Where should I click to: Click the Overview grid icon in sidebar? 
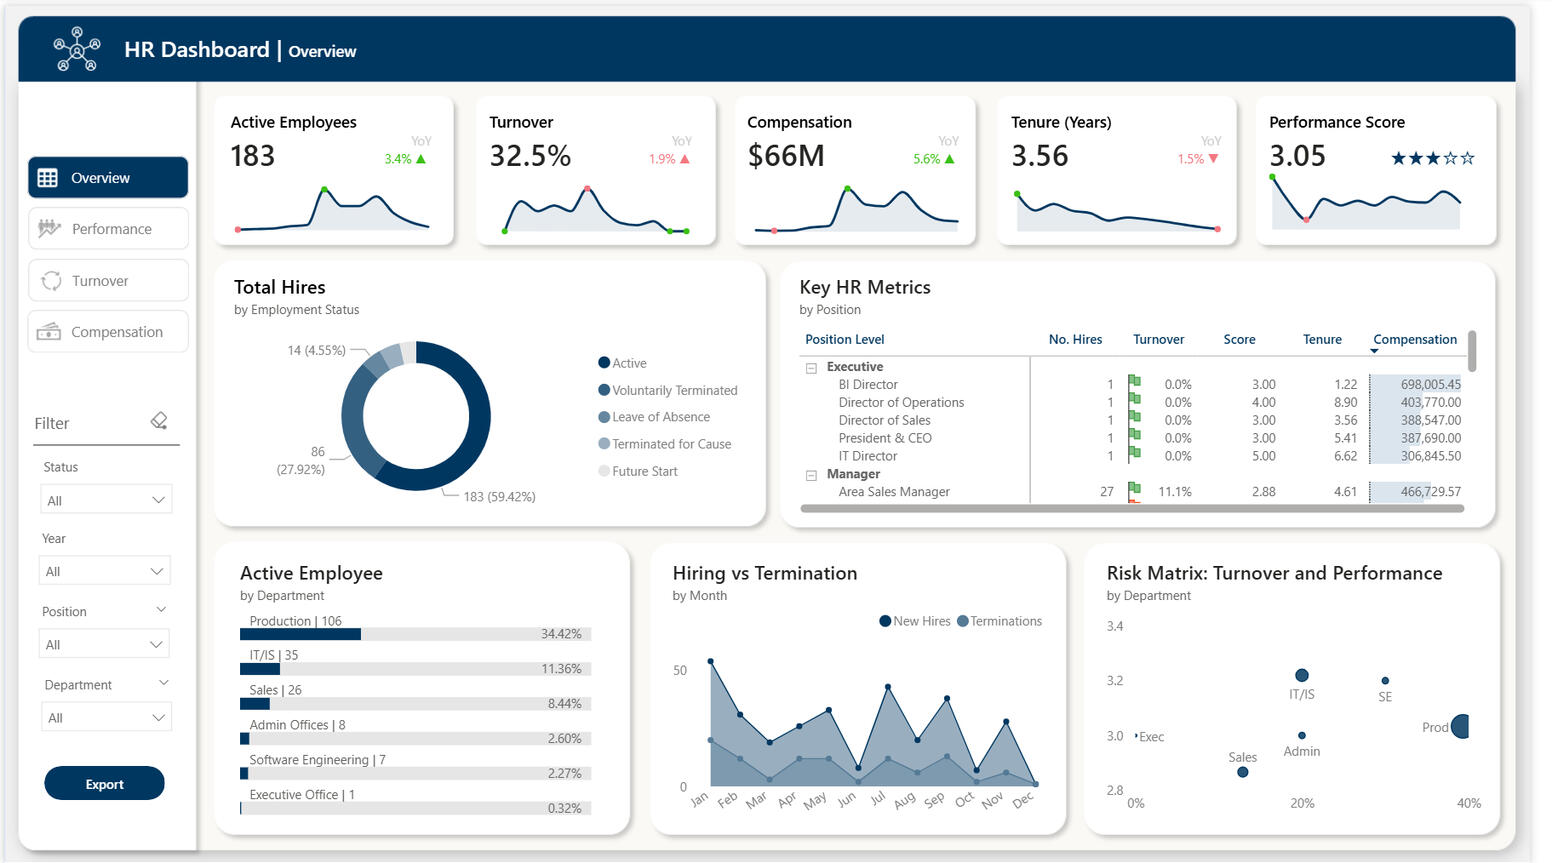click(48, 178)
